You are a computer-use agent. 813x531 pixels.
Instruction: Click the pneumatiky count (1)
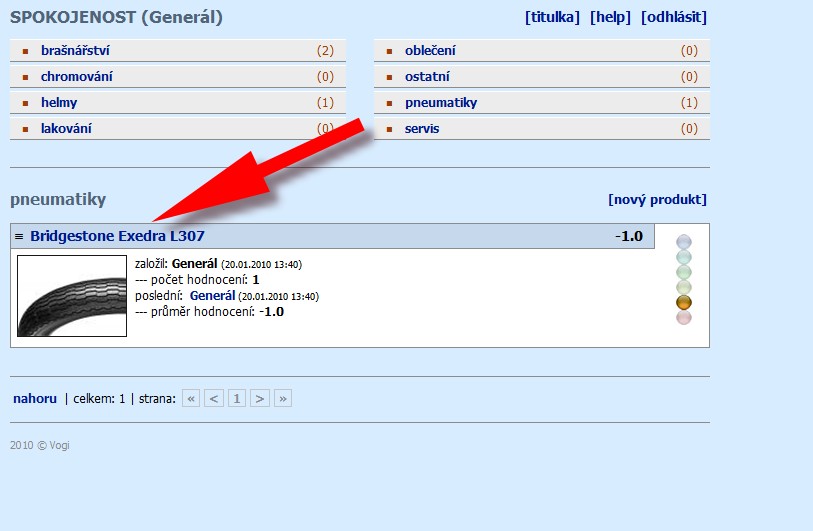tap(690, 103)
